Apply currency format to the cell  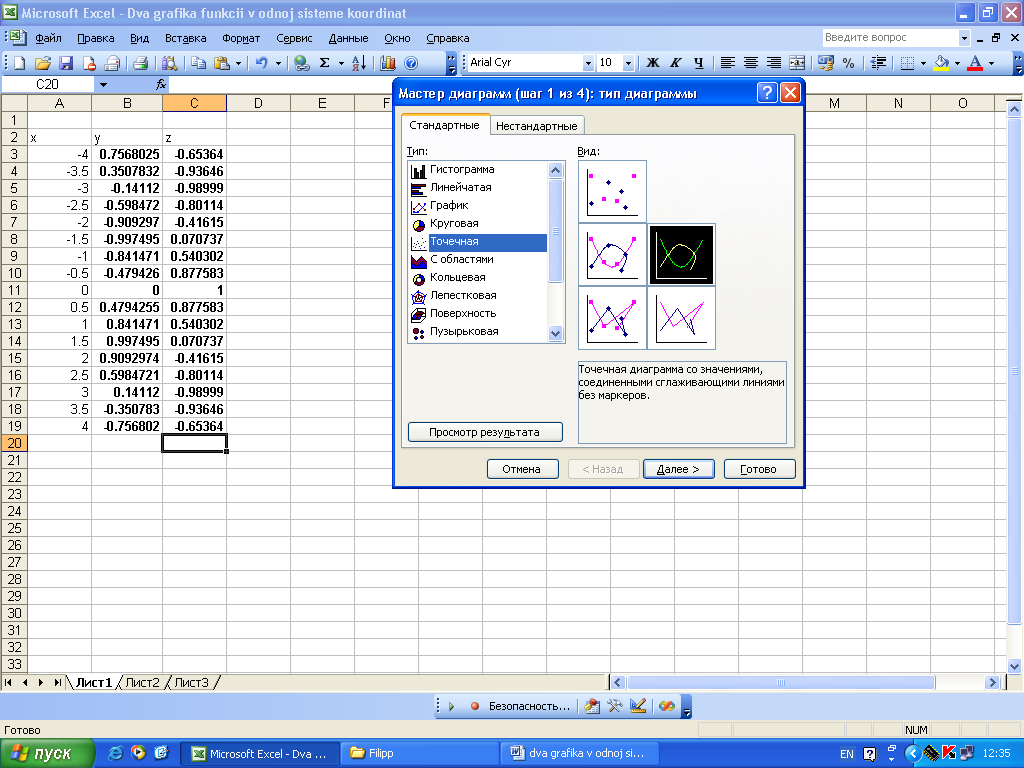[x=825, y=63]
